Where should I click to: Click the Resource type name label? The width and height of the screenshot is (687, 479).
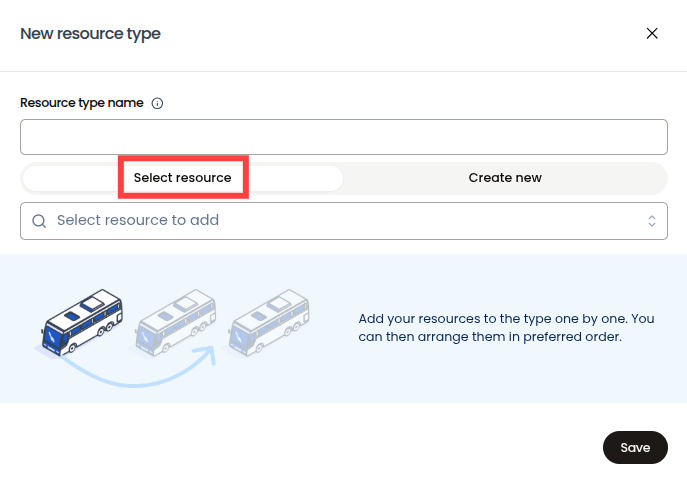tap(81, 103)
